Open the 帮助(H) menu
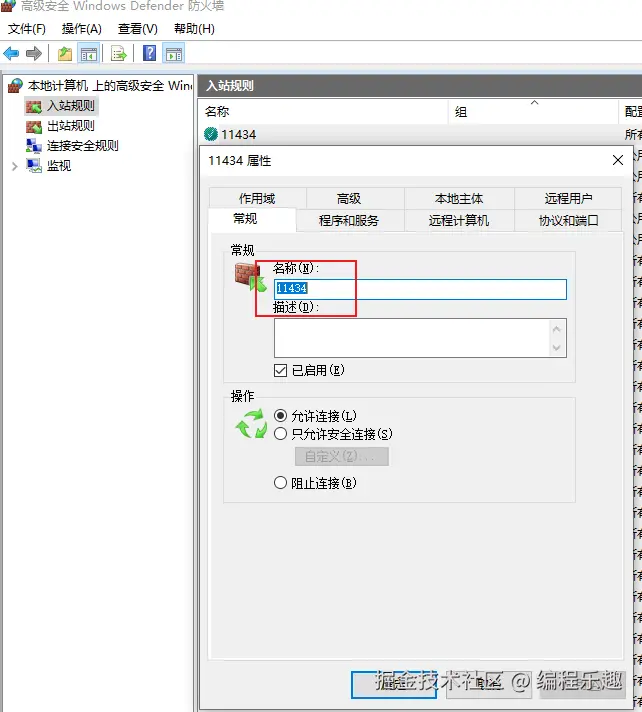The image size is (642, 712). [194, 29]
